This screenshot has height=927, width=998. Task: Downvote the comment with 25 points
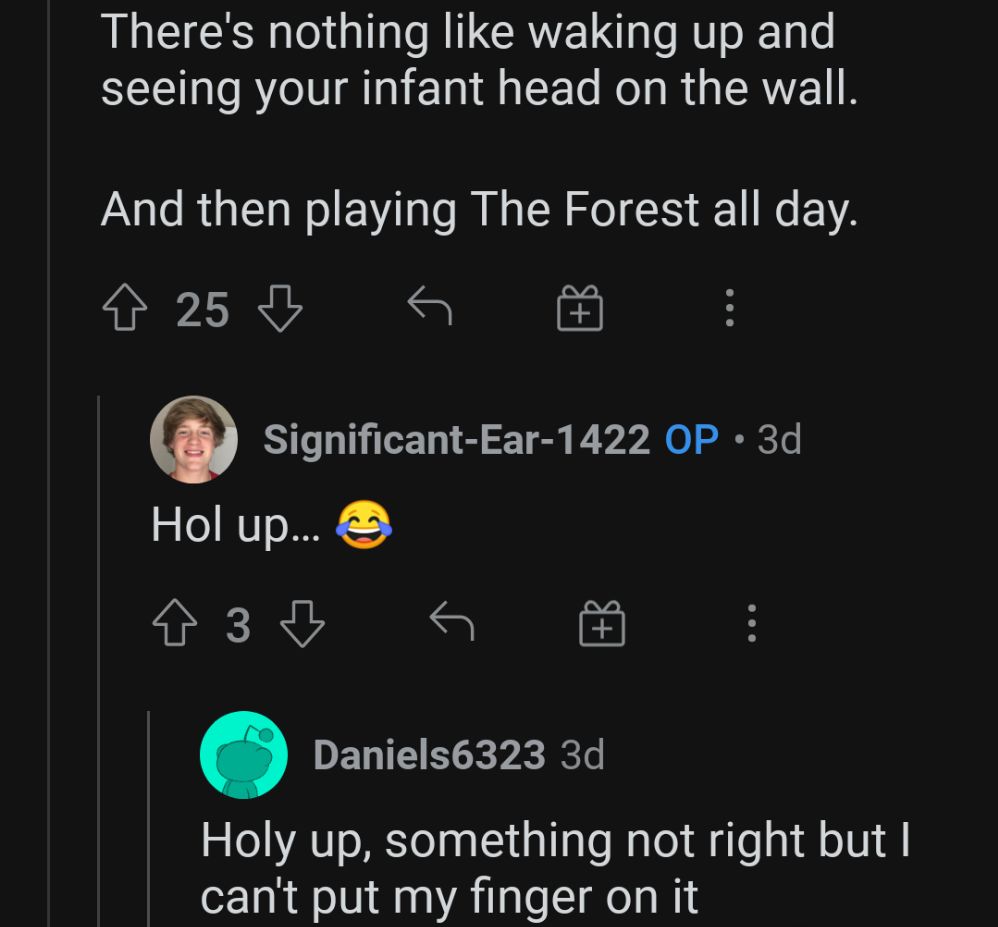pyautogui.click(x=280, y=309)
